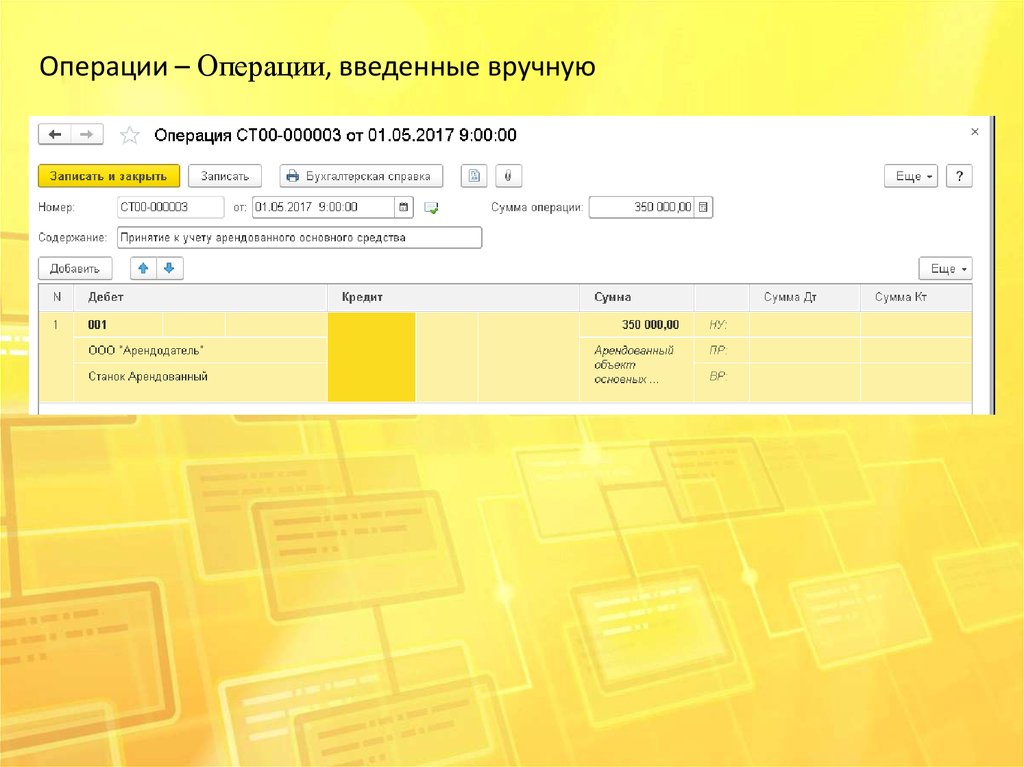1024x767 pixels.
Task: Click the Содержание text field
Action: coord(299,238)
